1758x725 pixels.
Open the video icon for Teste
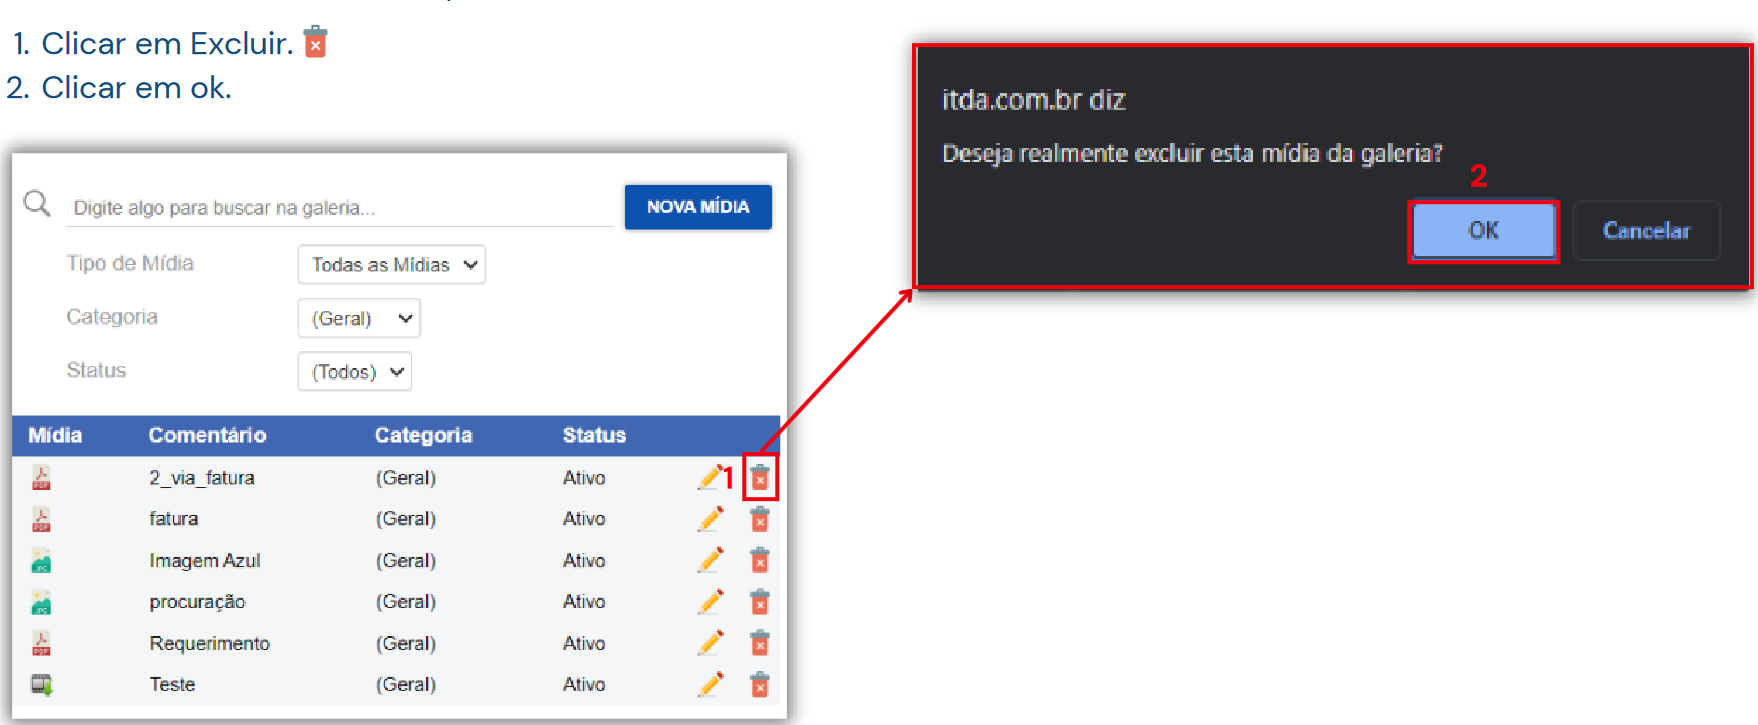tap(41, 685)
